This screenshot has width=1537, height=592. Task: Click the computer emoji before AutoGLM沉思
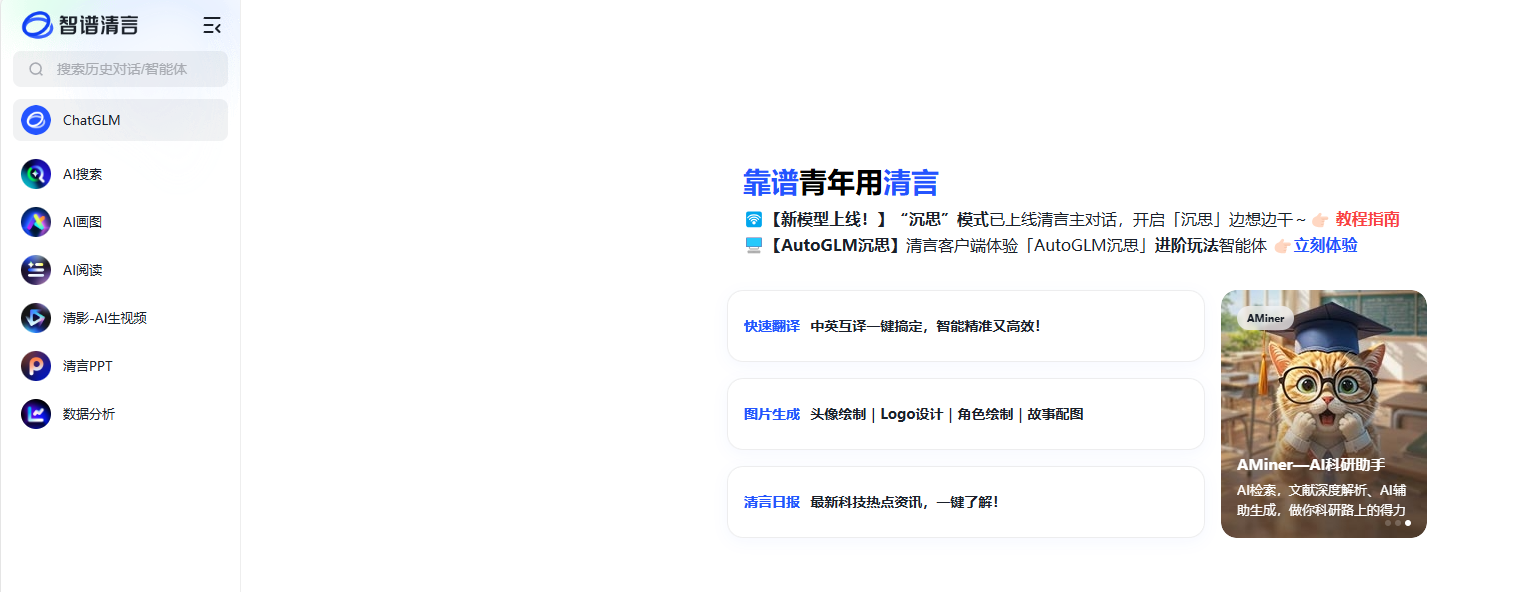[753, 245]
